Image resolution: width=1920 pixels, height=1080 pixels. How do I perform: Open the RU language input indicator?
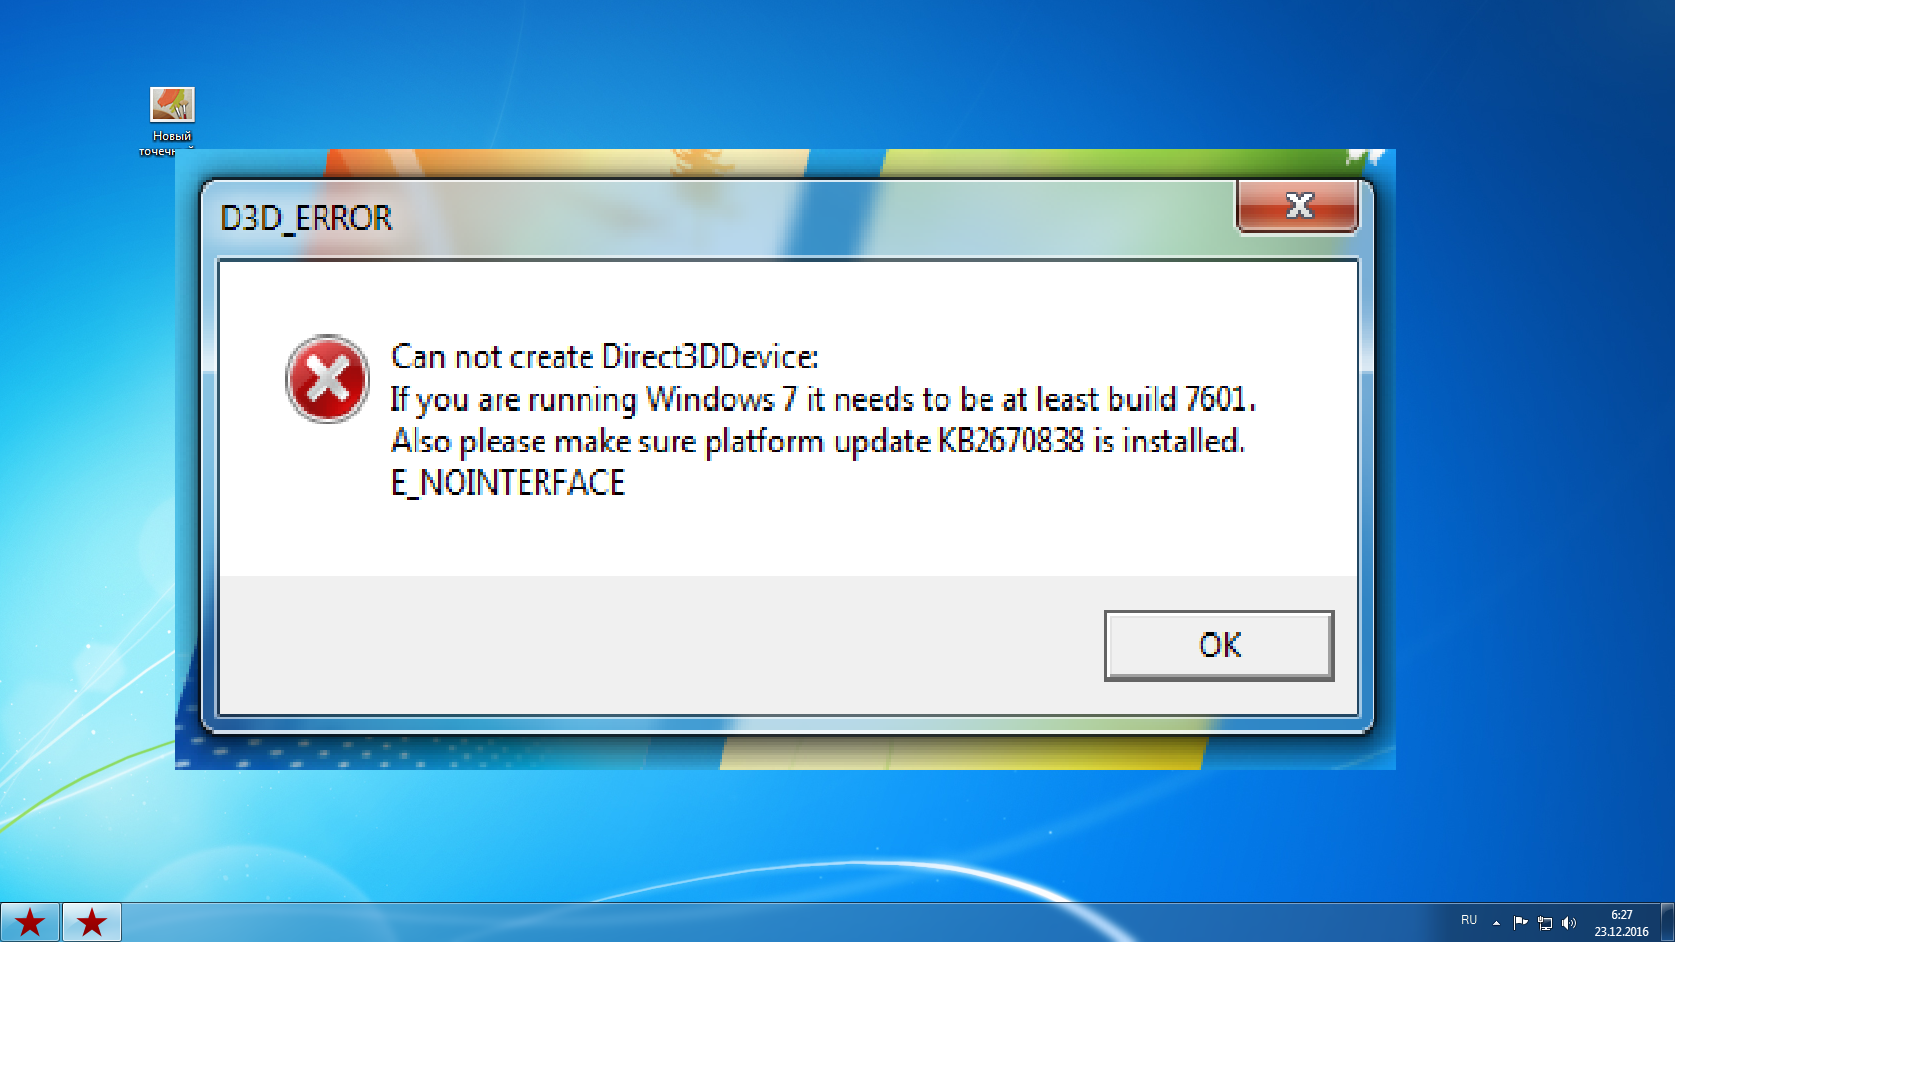pyautogui.click(x=1468, y=920)
